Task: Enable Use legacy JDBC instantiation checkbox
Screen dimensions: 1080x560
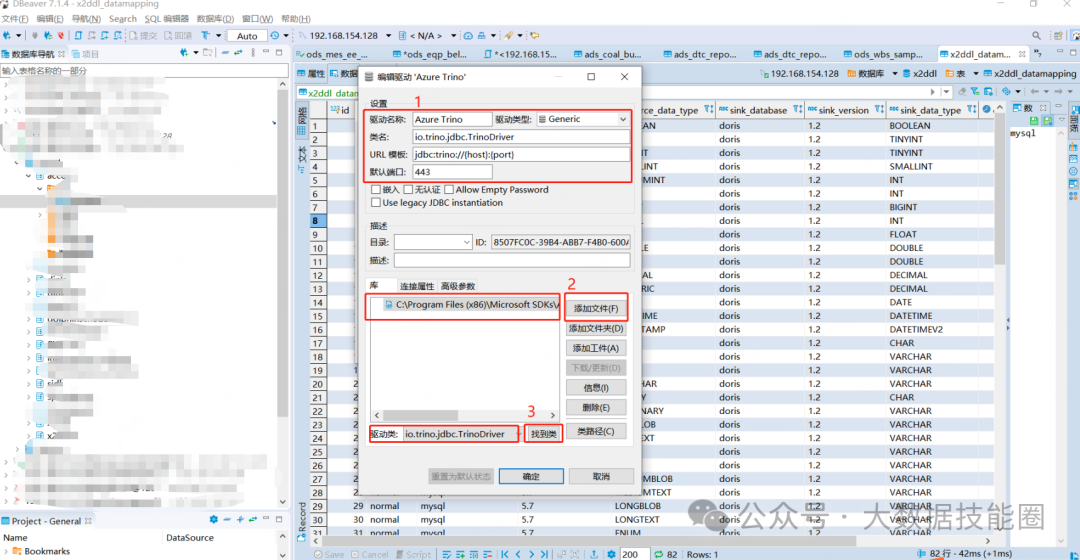Action: pyautogui.click(x=375, y=203)
